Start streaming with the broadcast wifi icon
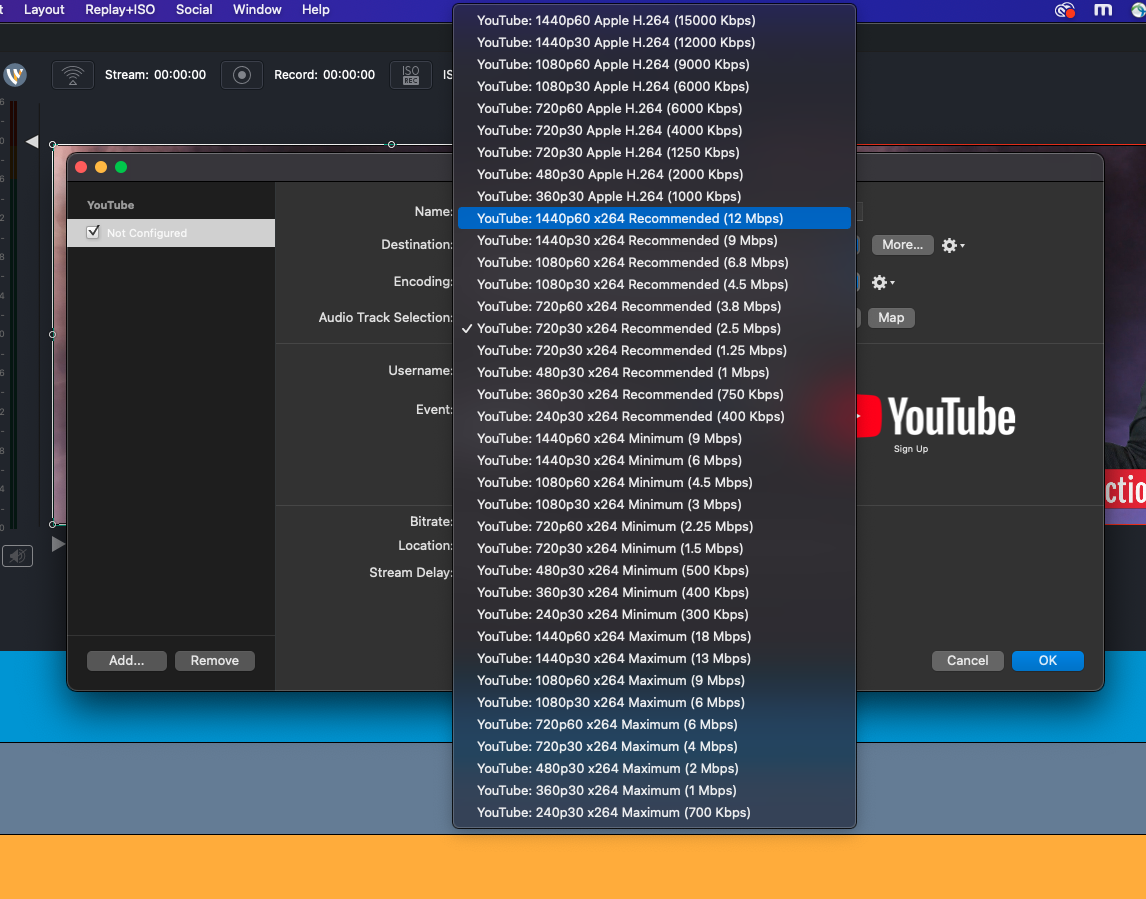This screenshot has height=899, width=1146. [72, 75]
